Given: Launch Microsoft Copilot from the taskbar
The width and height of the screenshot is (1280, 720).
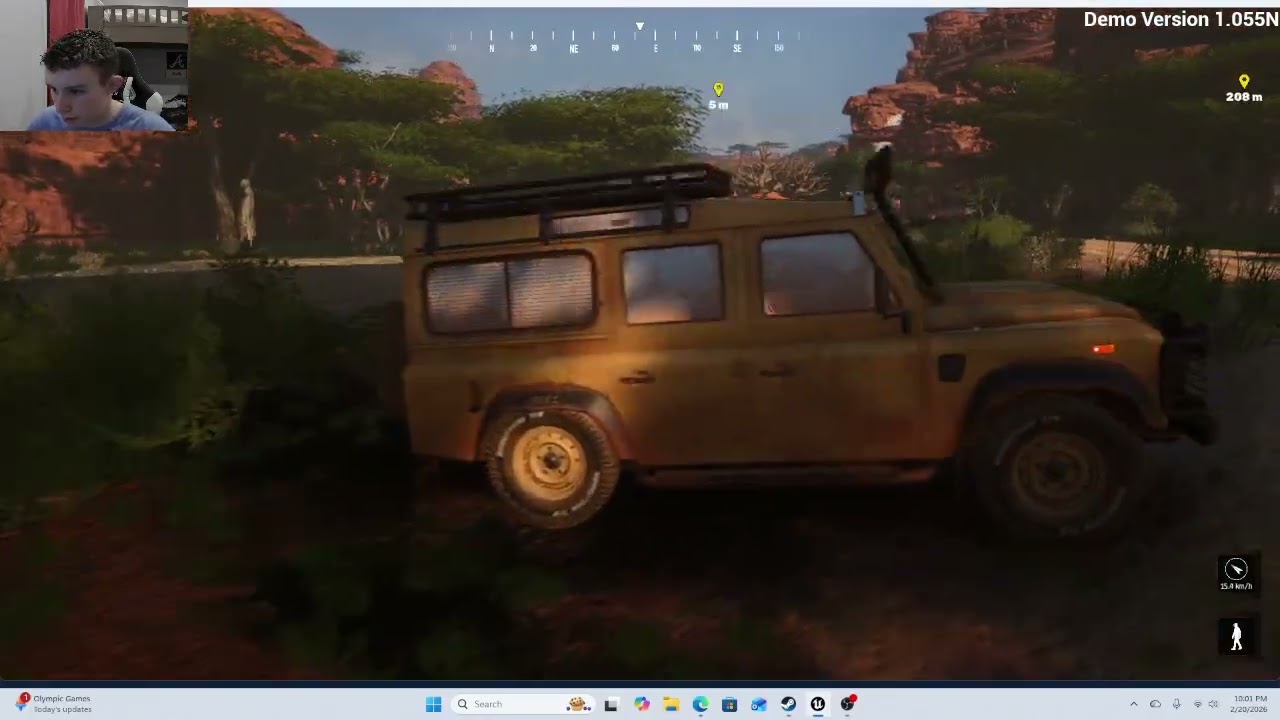Looking at the screenshot, I should [x=642, y=704].
